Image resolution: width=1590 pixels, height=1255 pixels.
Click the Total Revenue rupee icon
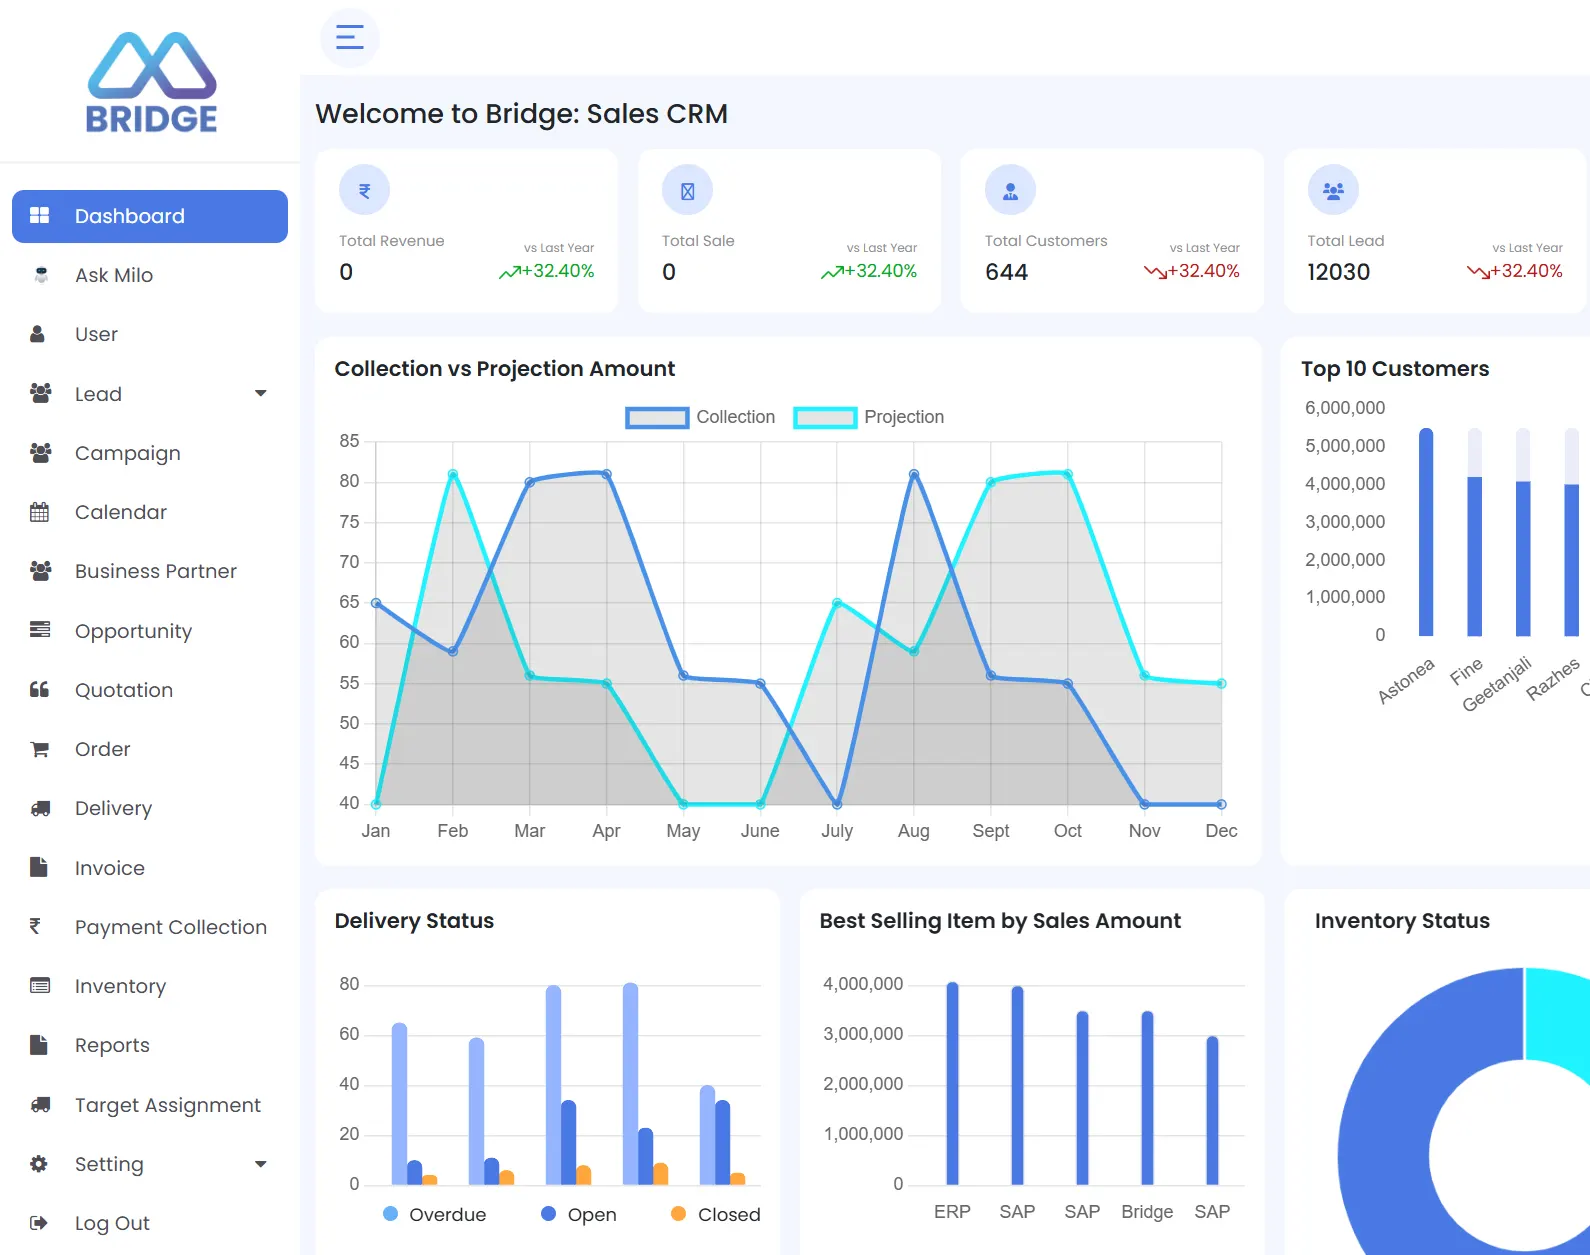[364, 190]
